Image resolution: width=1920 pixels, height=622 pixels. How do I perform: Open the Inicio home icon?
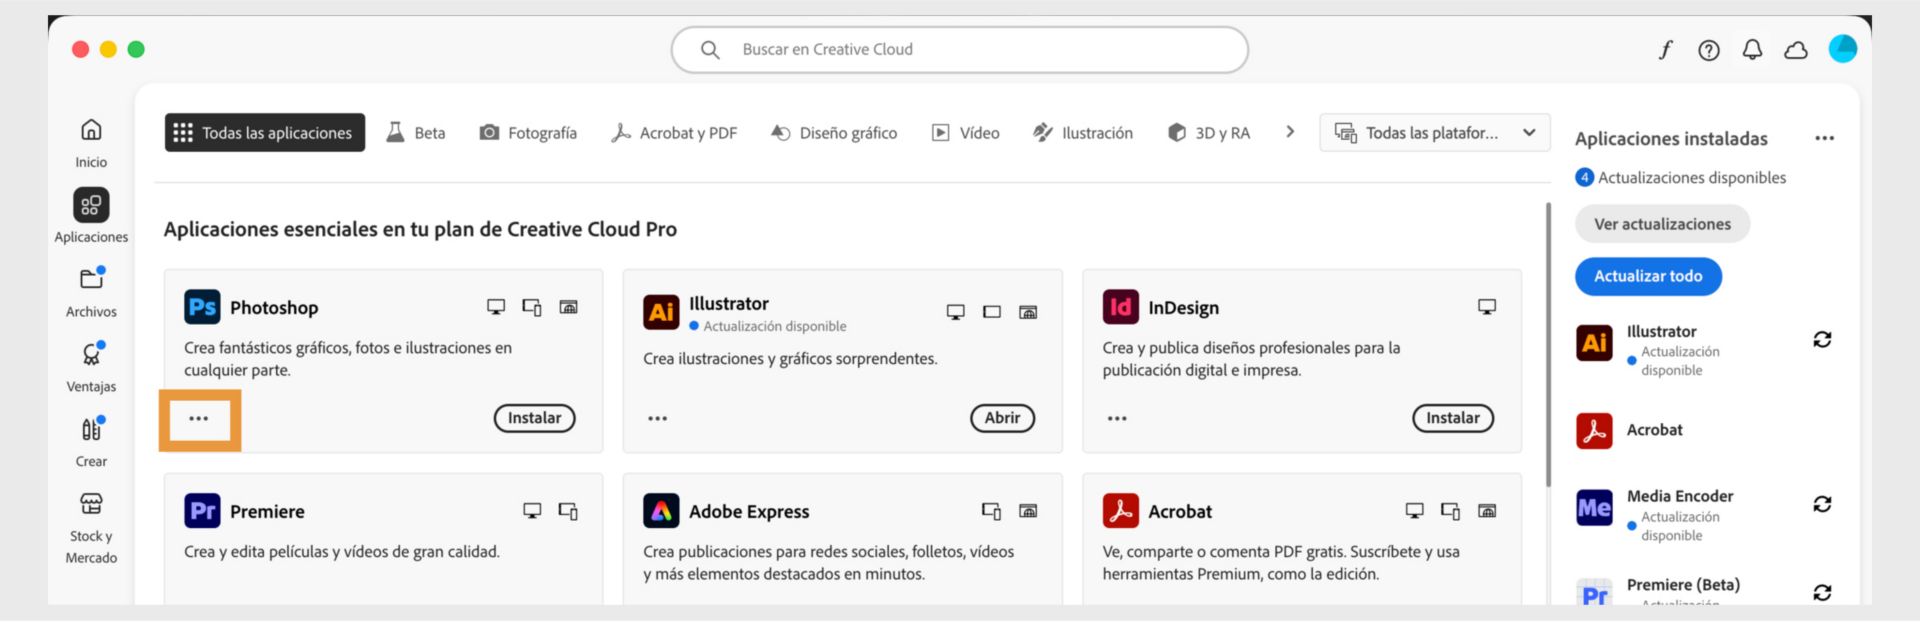(x=91, y=130)
